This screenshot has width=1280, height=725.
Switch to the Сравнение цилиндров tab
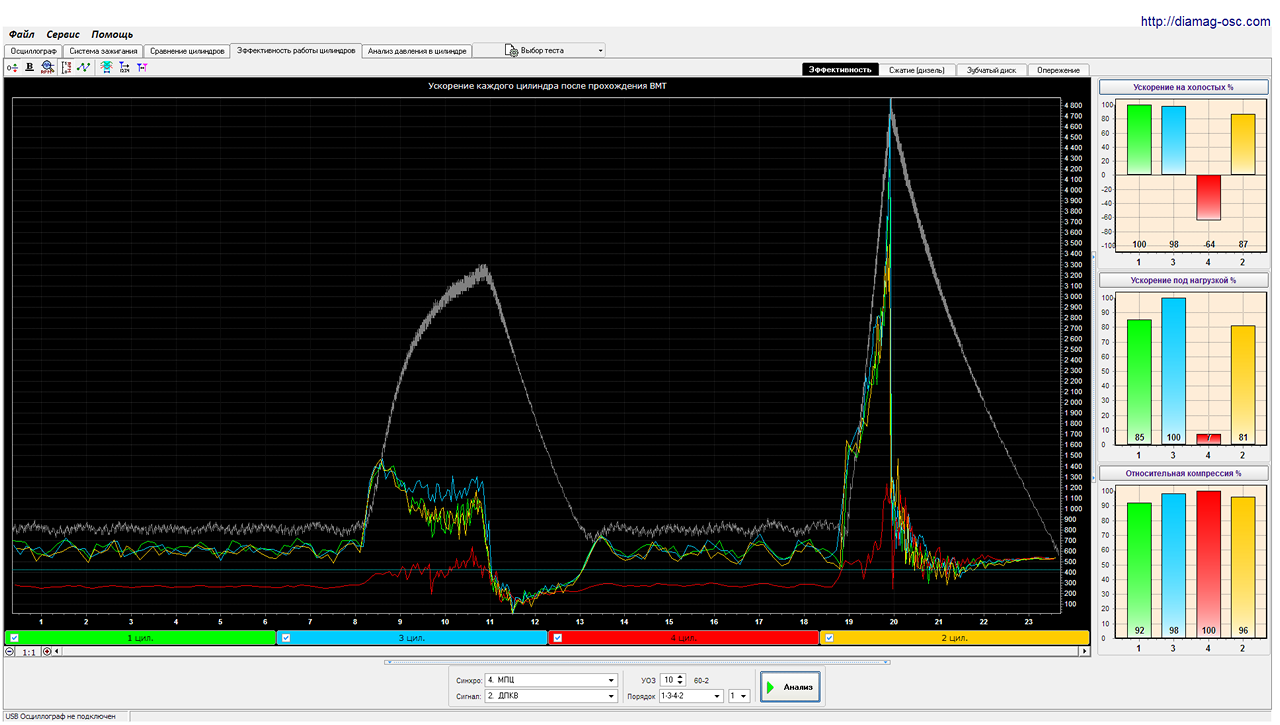coord(187,50)
